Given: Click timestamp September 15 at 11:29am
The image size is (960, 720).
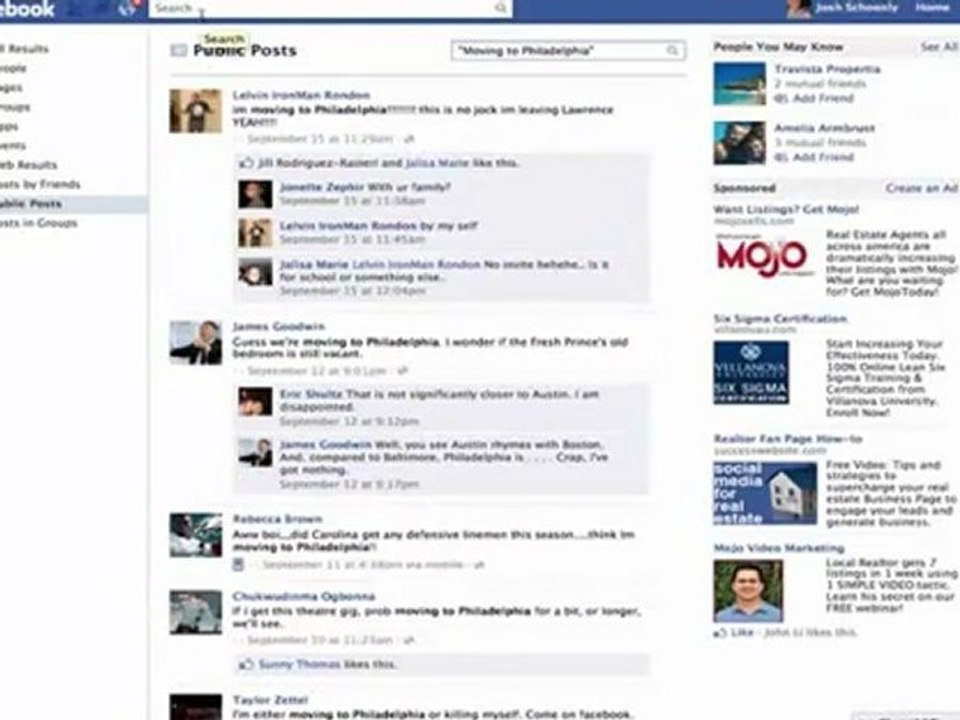Looking at the screenshot, I should pyautogui.click(x=320, y=139).
